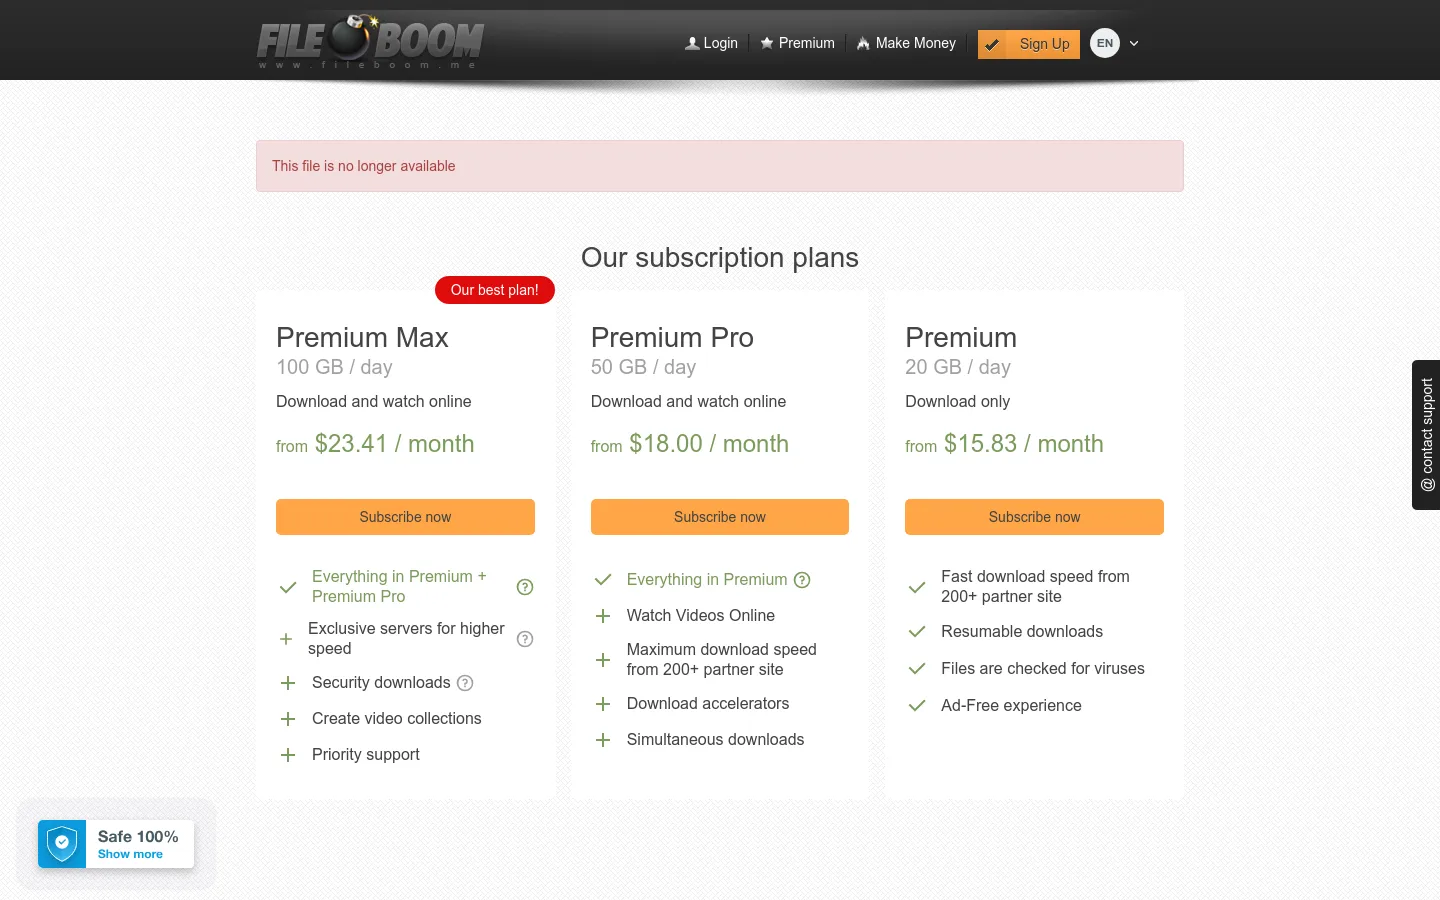1440x900 pixels.
Task: Expand the Priority support plus icon
Action: pos(288,755)
